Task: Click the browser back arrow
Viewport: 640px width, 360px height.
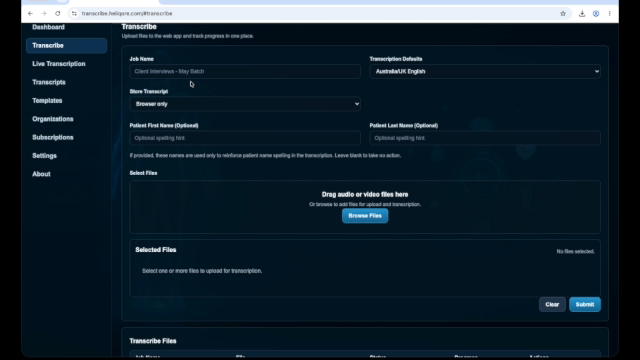Action: click(30, 13)
